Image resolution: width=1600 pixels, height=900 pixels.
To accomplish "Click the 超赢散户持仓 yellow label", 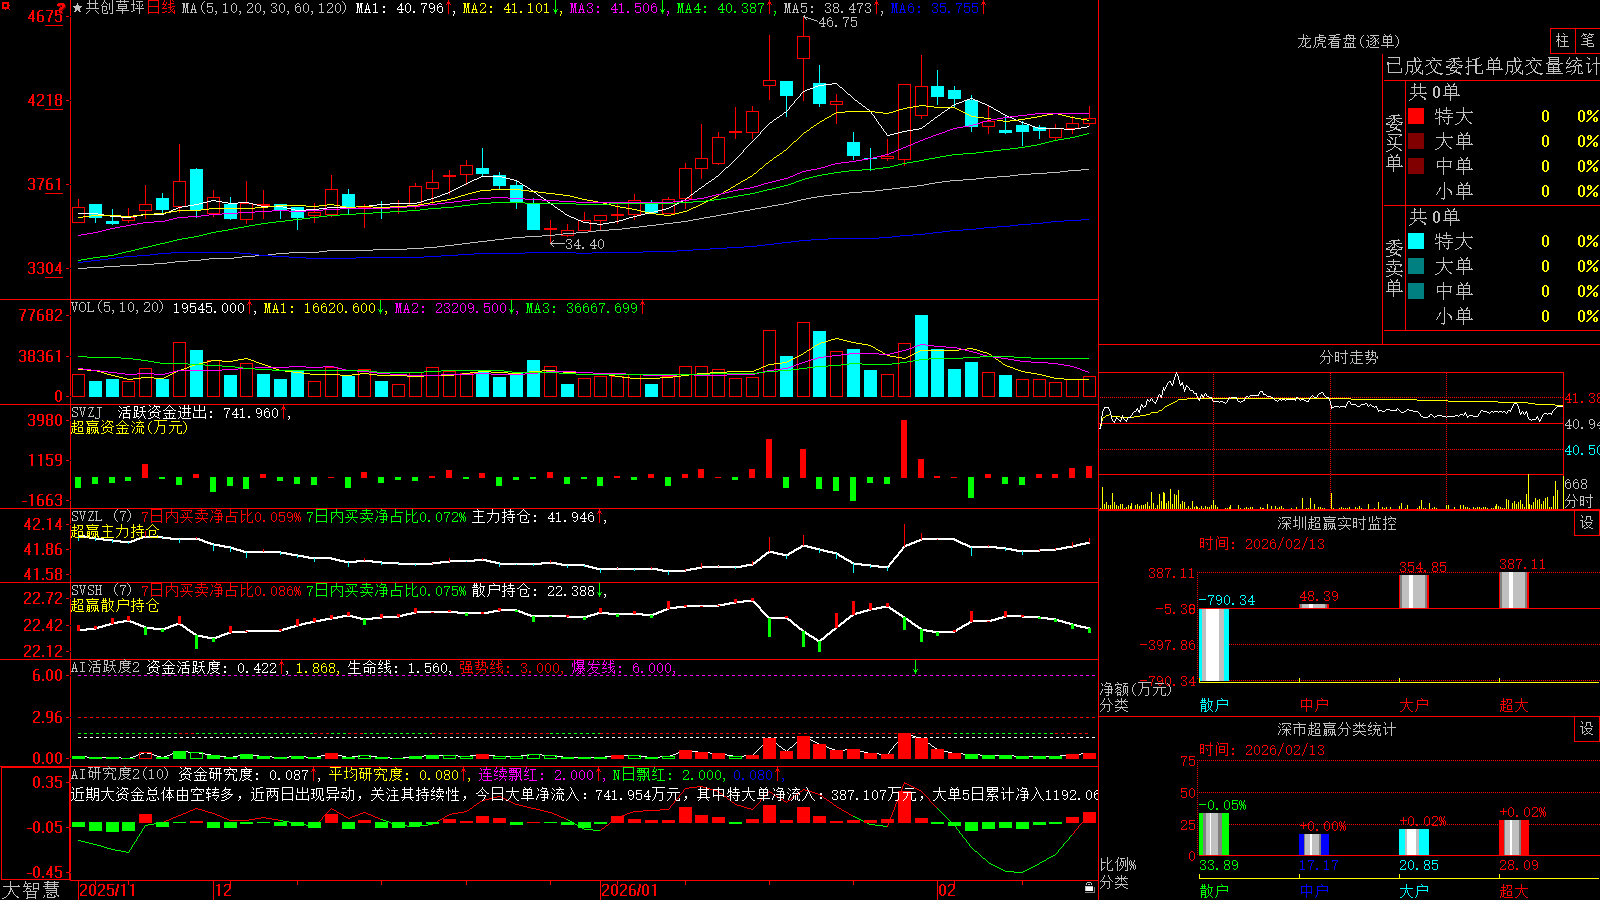I will pos(115,605).
